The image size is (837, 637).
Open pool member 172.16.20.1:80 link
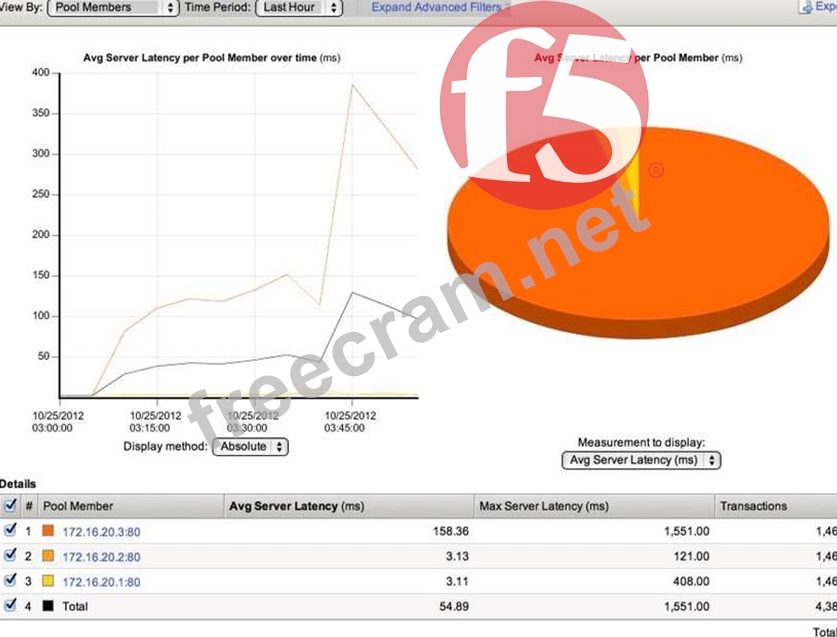pos(101,581)
